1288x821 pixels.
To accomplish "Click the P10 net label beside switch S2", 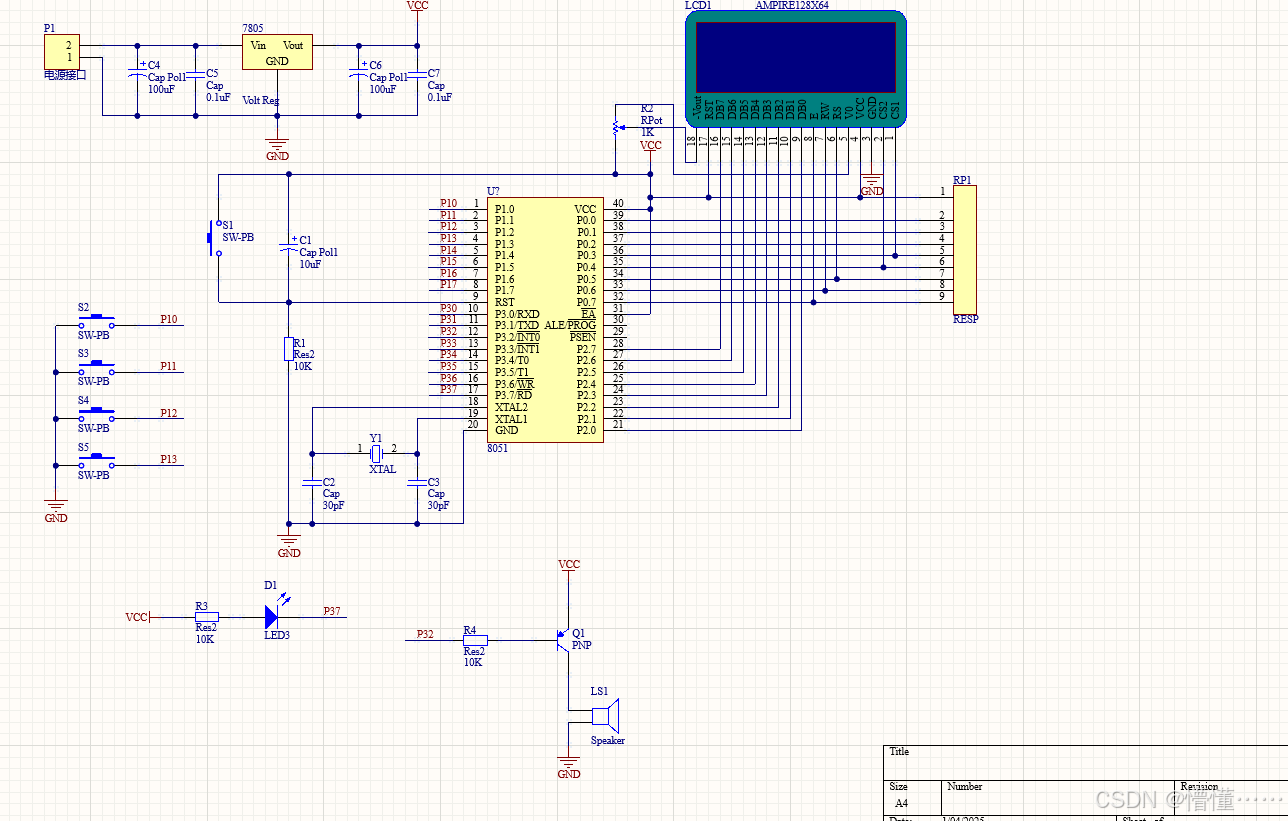I will coord(168,319).
